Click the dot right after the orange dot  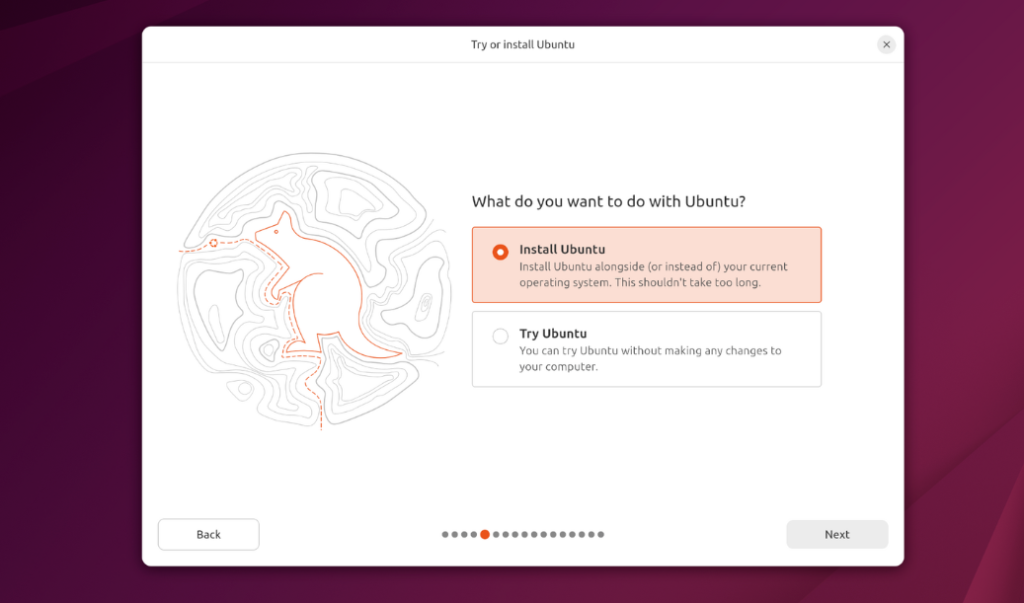coord(495,534)
